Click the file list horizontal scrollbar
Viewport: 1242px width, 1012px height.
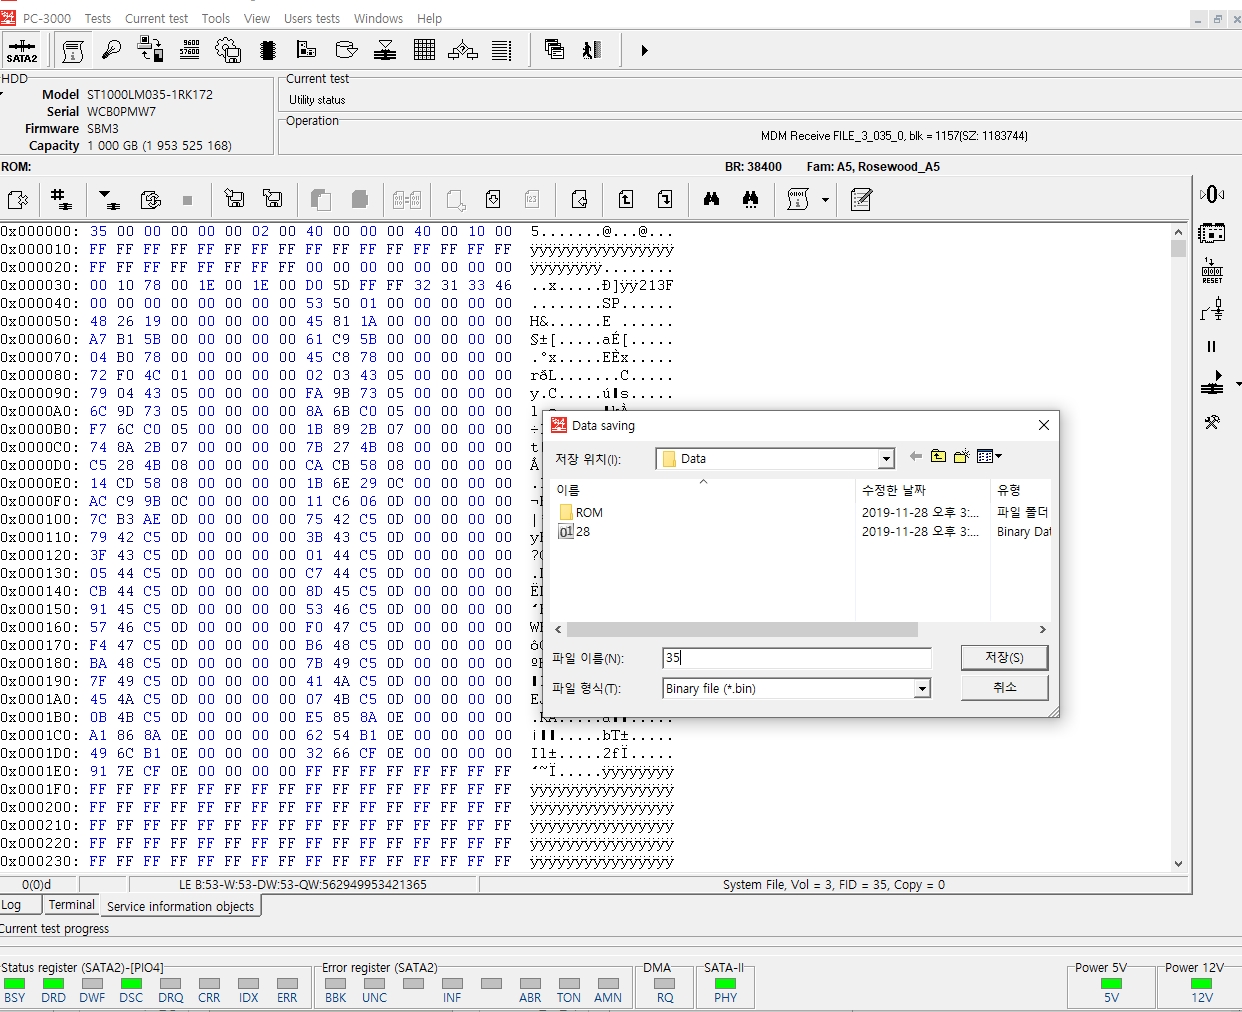pos(741,630)
